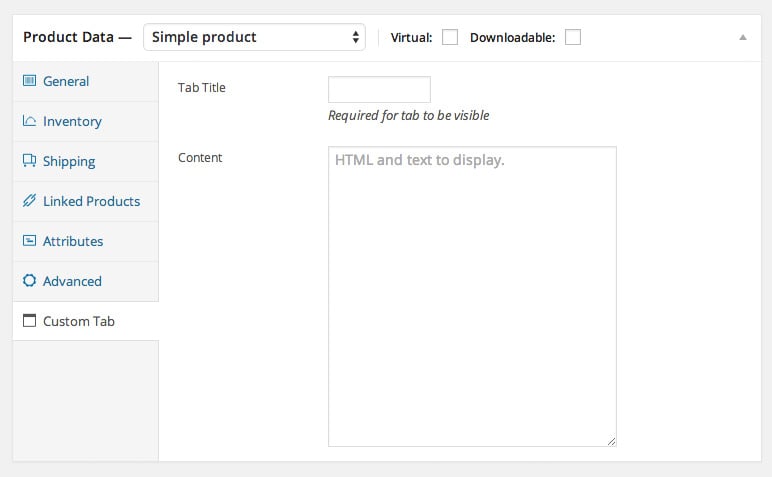The image size is (772, 477).
Task: Click the Inventory chart icon
Action: coord(30,121)
